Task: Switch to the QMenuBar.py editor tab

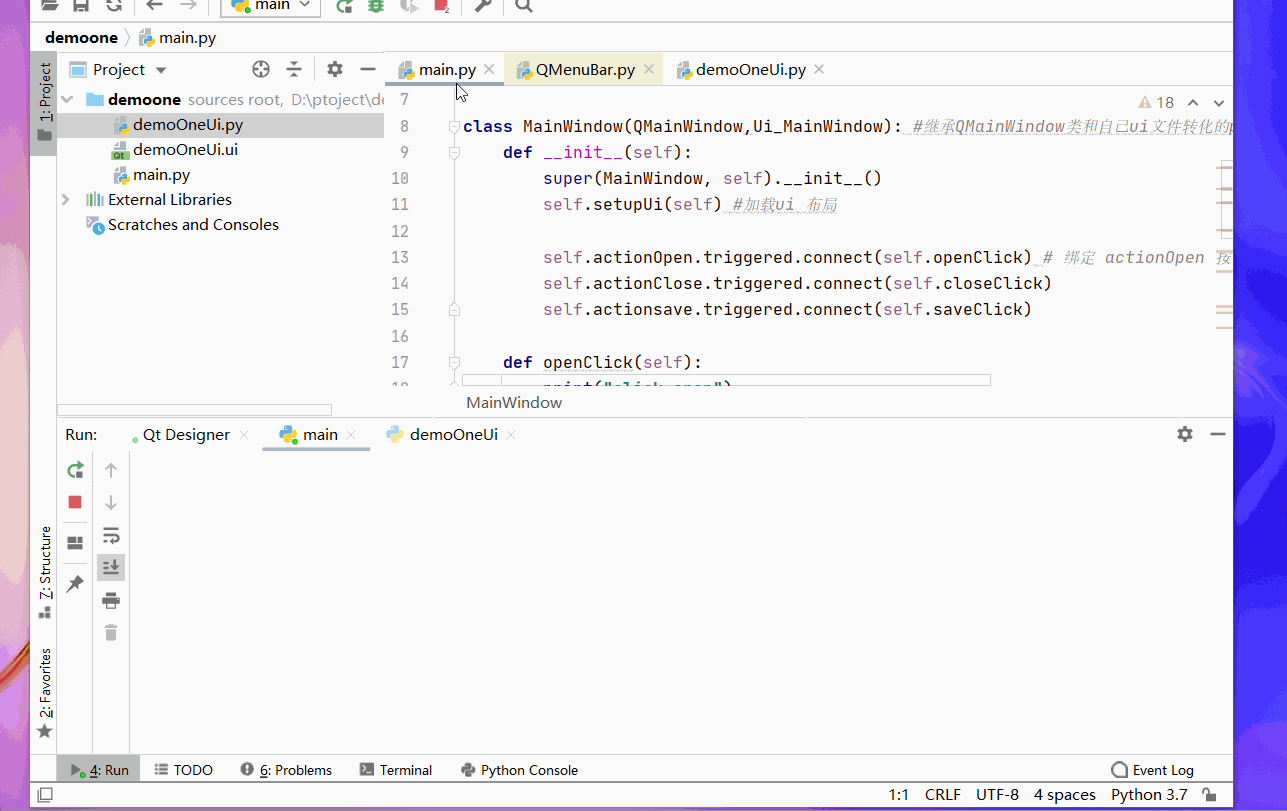Action: pyautogui.click(x=585, y=70)
